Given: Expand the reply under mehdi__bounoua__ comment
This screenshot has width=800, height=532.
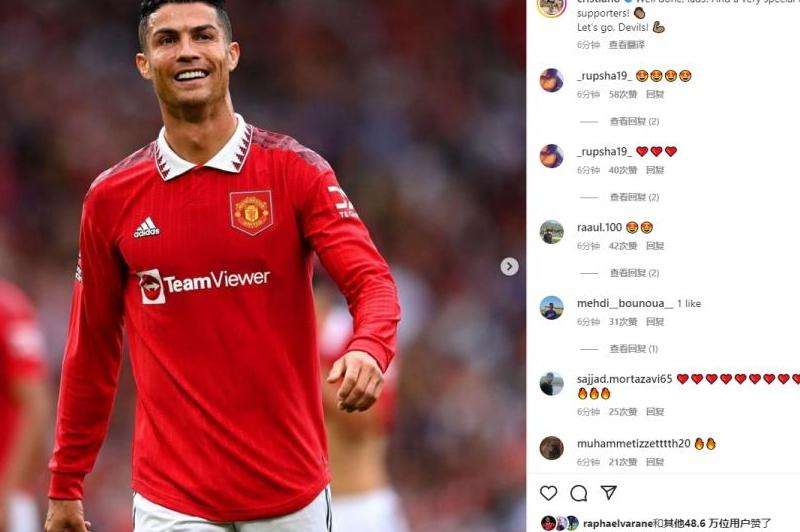Looking at the screenshot, I should (x=634, y=349).
